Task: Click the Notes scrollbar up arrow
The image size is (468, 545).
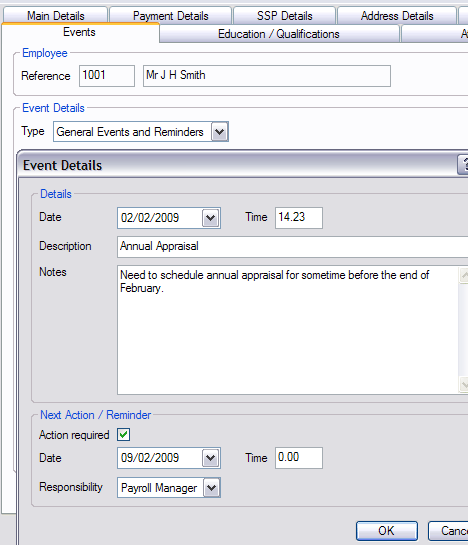Action: click(x=463, y=275)
